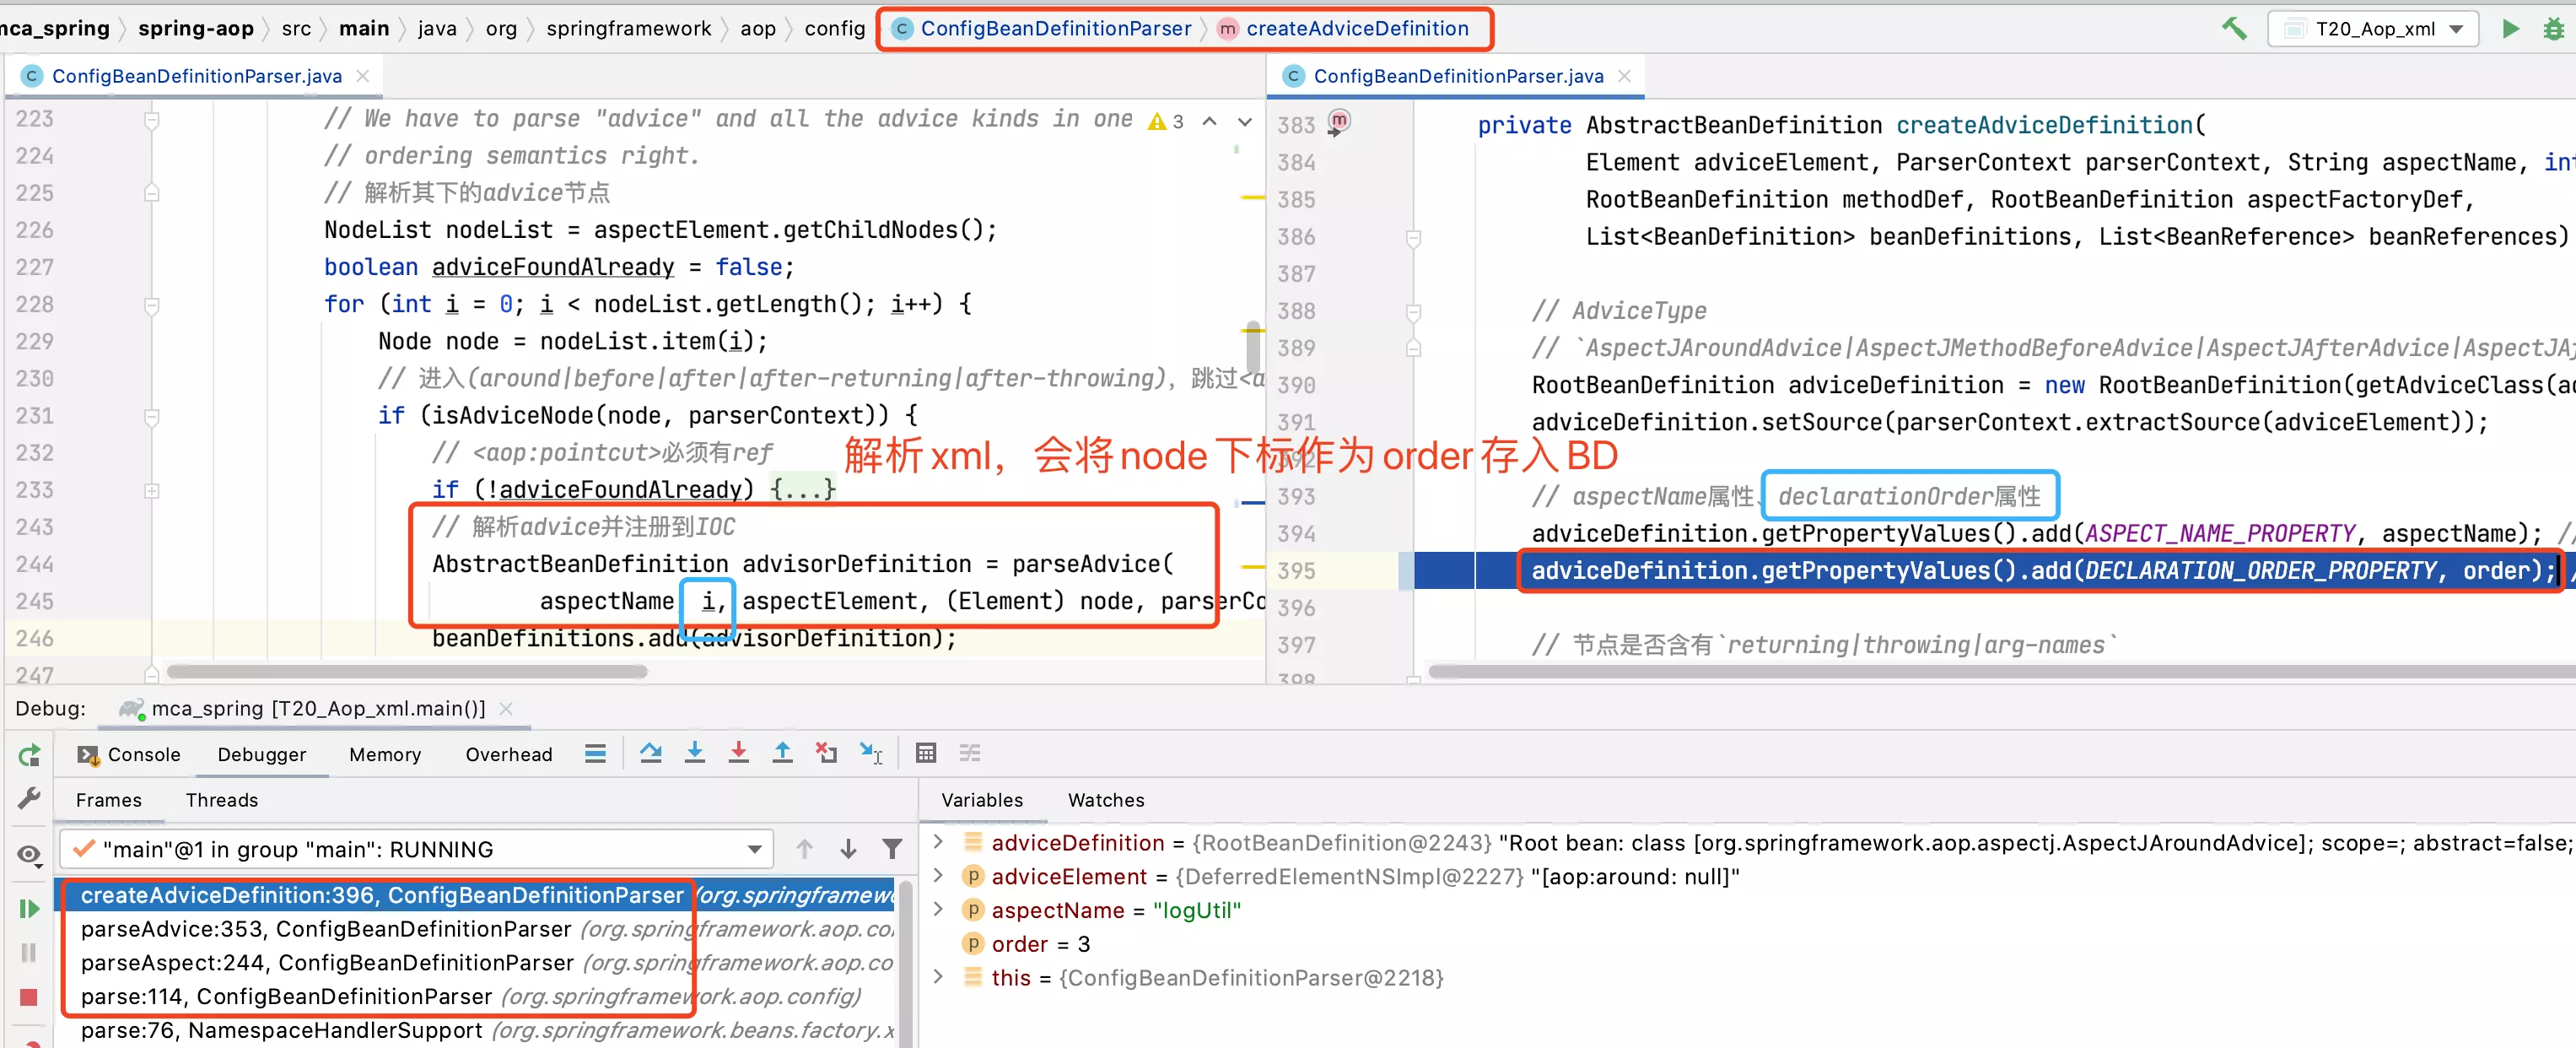
Task: Select parseAdvice:353 stack frame
Action: (x=476, y=929)
